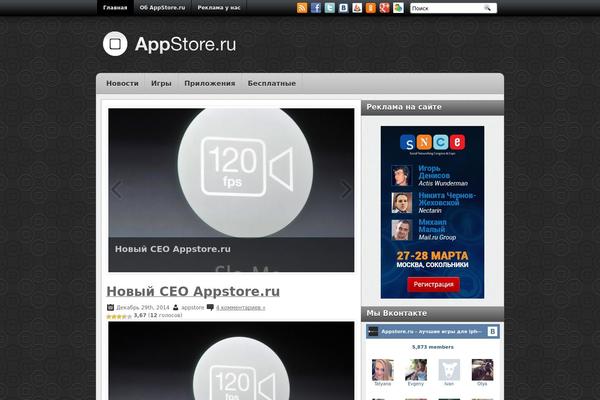Open the Реклама у нас tab
The image size is (600, 400).
(219, 8)
